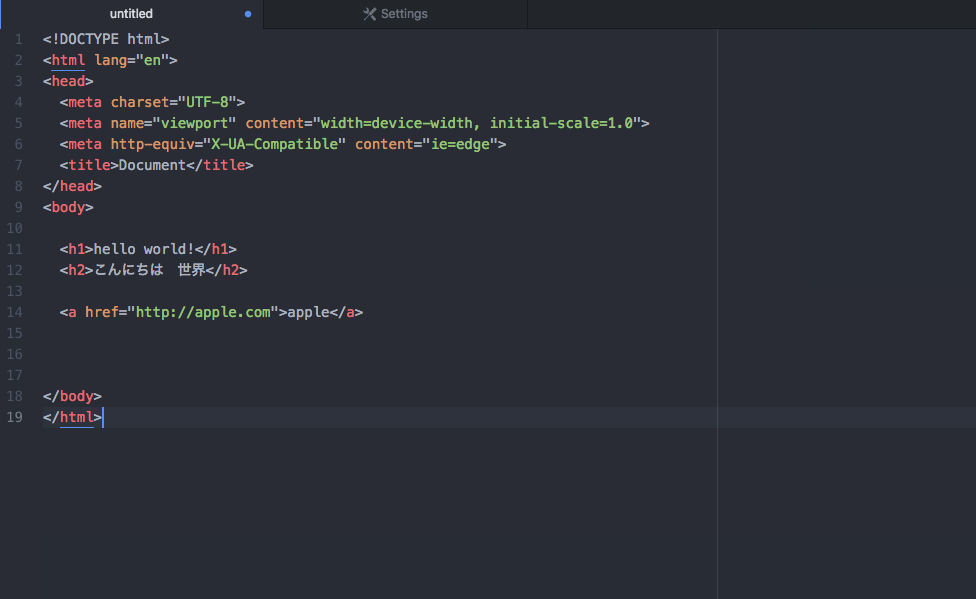Click gutter line number 12
Viewport: 976px width, 599px height.
14,270
